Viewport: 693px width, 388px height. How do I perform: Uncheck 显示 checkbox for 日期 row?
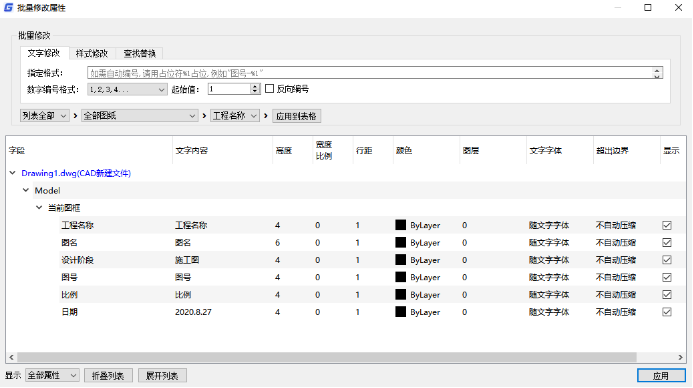[667, 312]
